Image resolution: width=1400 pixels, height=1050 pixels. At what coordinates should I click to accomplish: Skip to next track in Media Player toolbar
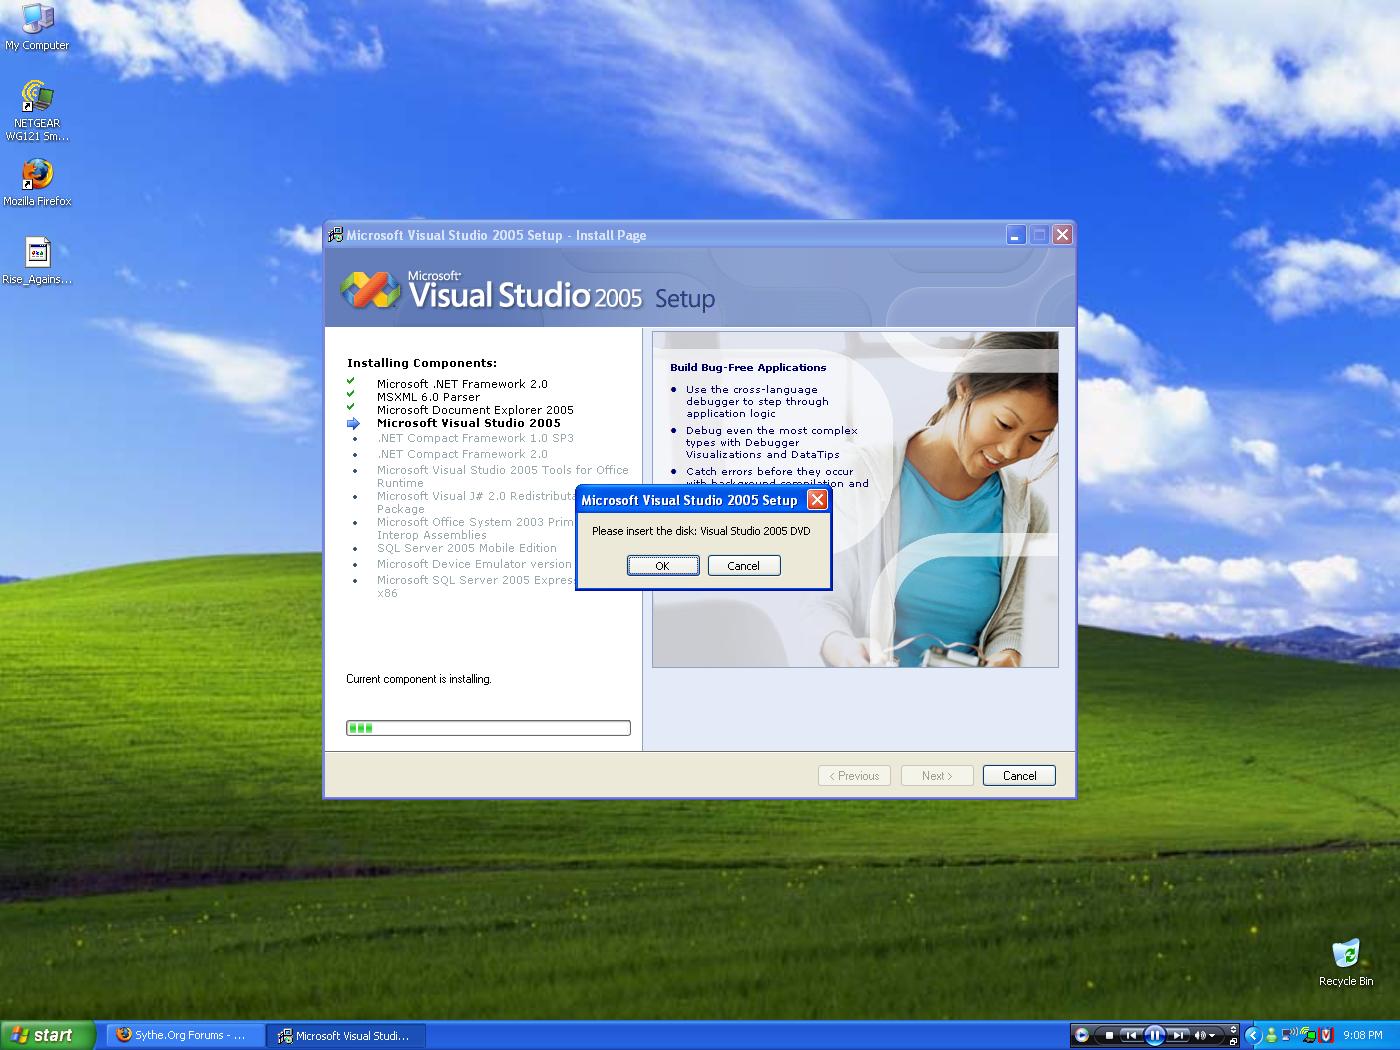(x=1179, y=1035)
